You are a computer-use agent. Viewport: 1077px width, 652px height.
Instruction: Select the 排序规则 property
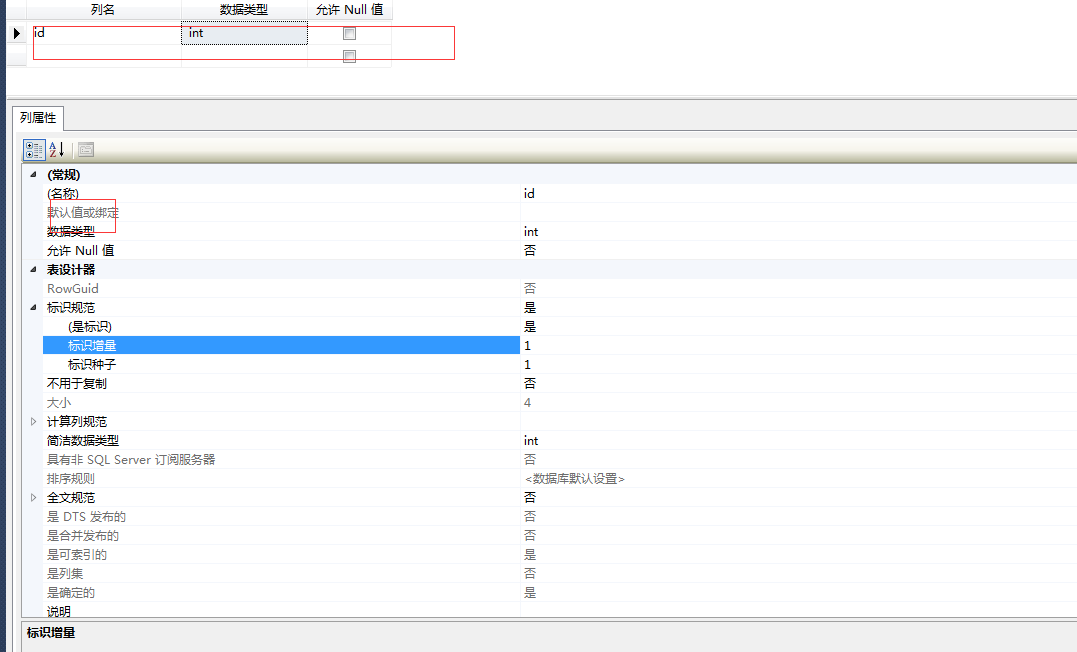point(281,479)
